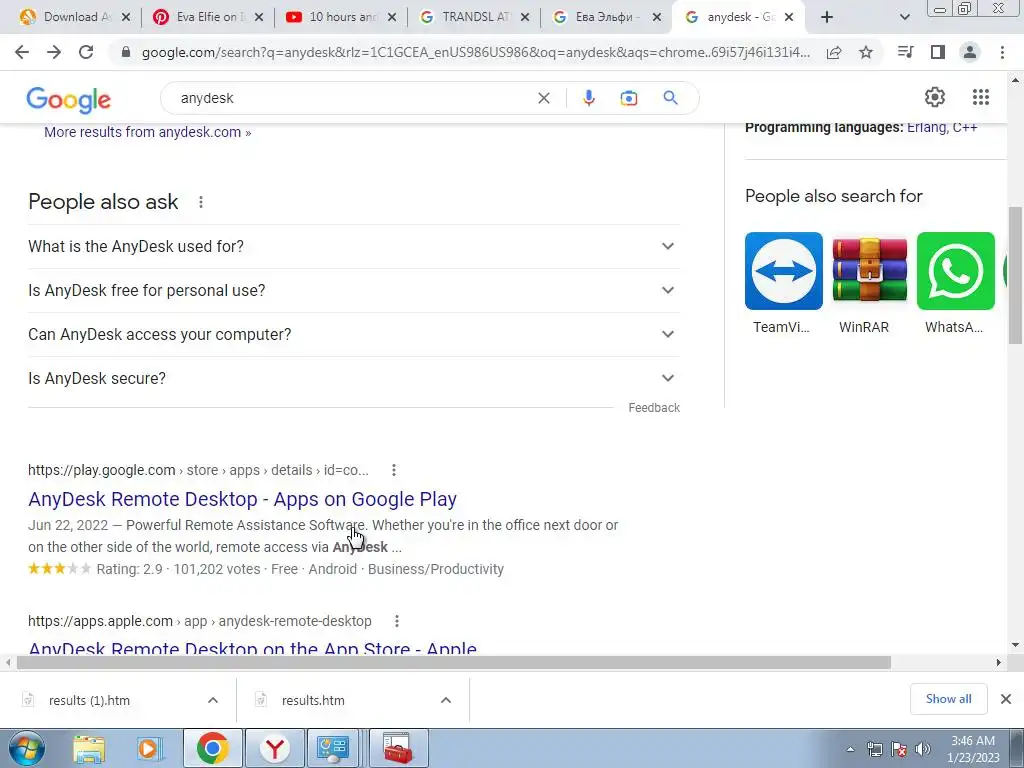1024x768 pixels.
Task: Click the vertical page scrollbar thumb
Action: 1016,274
